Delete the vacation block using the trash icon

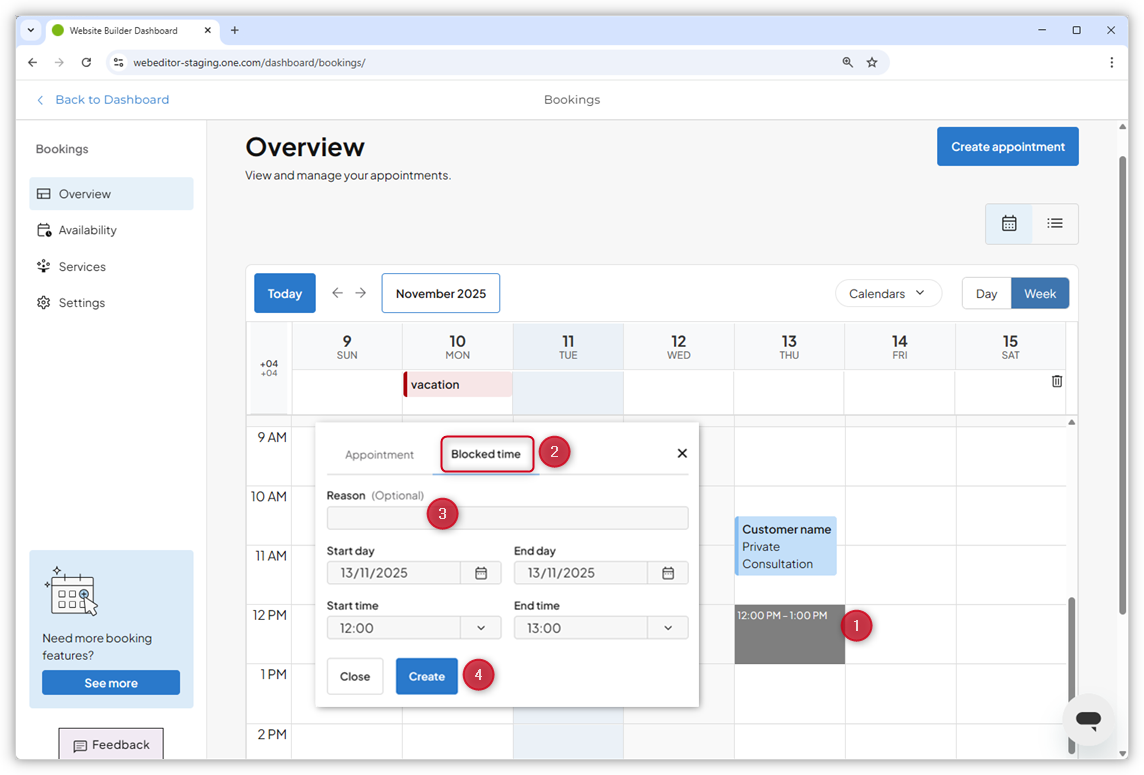[1056, 381]
